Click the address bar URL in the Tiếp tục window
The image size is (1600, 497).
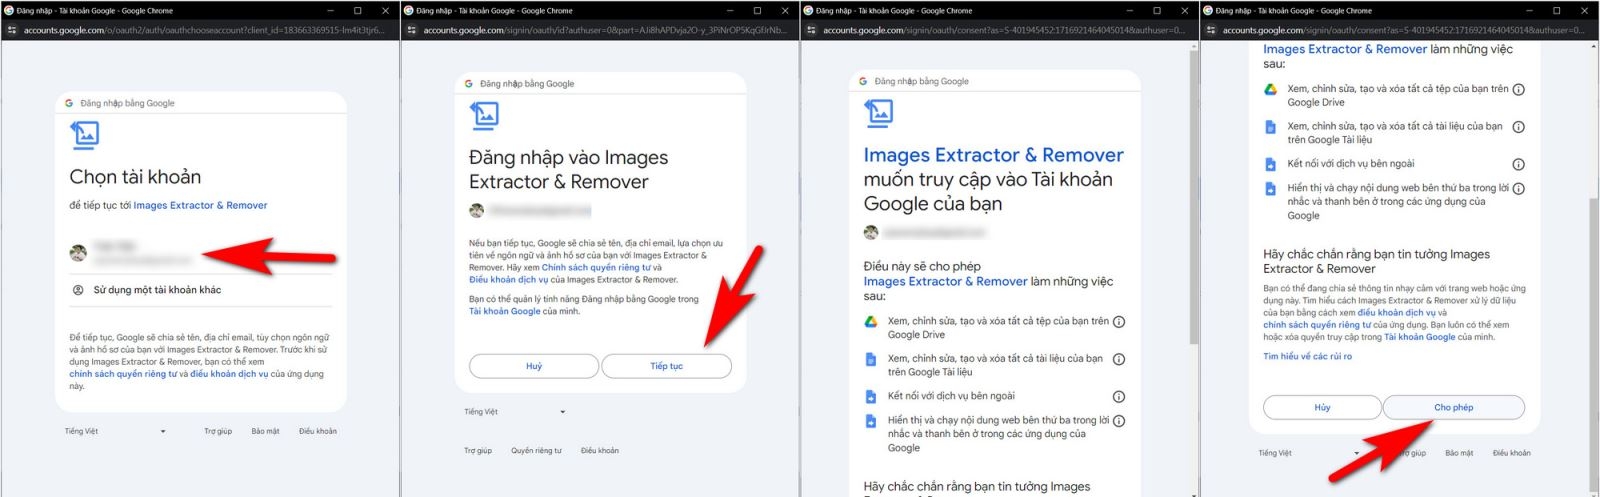tap(604, 30)
